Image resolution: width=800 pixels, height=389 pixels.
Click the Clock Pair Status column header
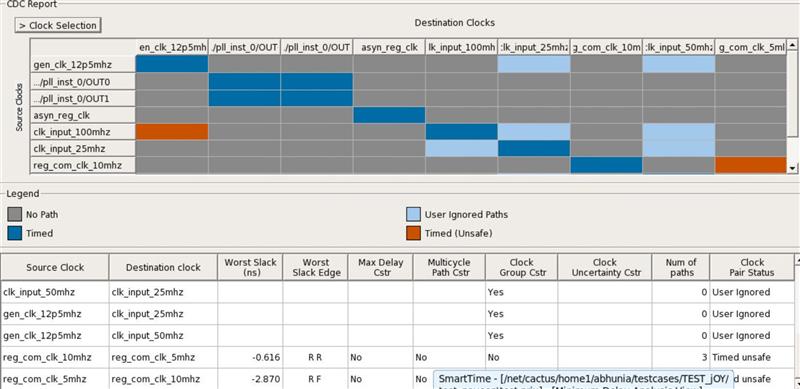tap(752, 268)
